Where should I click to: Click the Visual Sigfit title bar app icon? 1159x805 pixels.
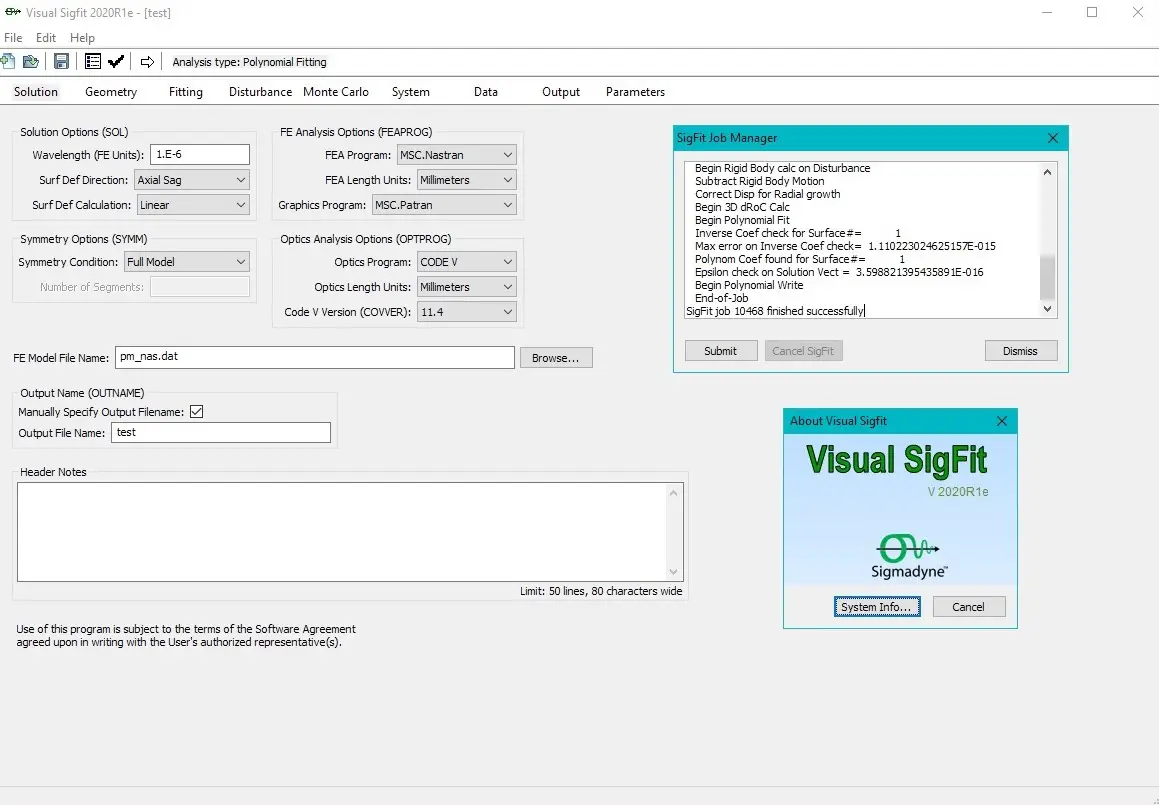13,13
